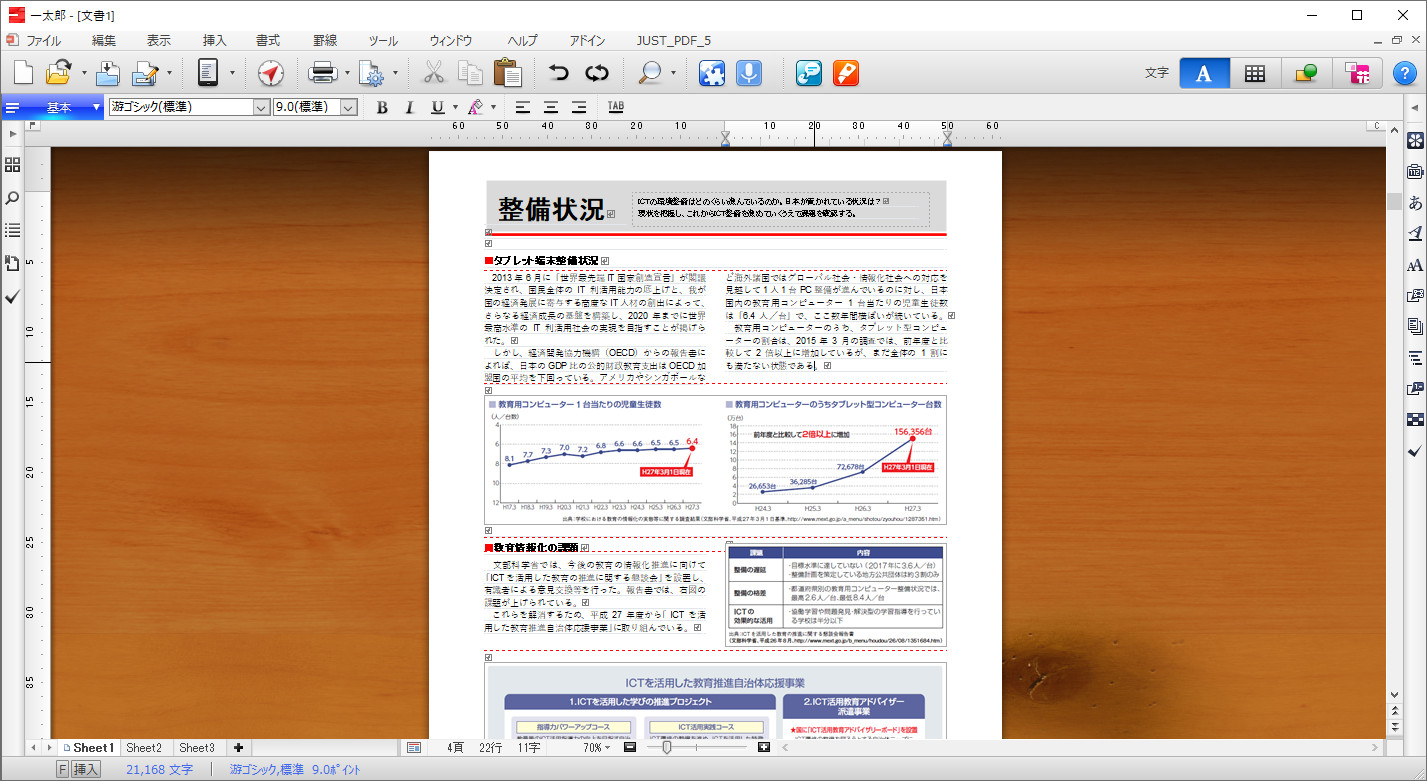Viewport: 1427px width, 781px height.
Task: Click the clipboard Paste icon
Action: pyautogui.click(x=507, y=73)
